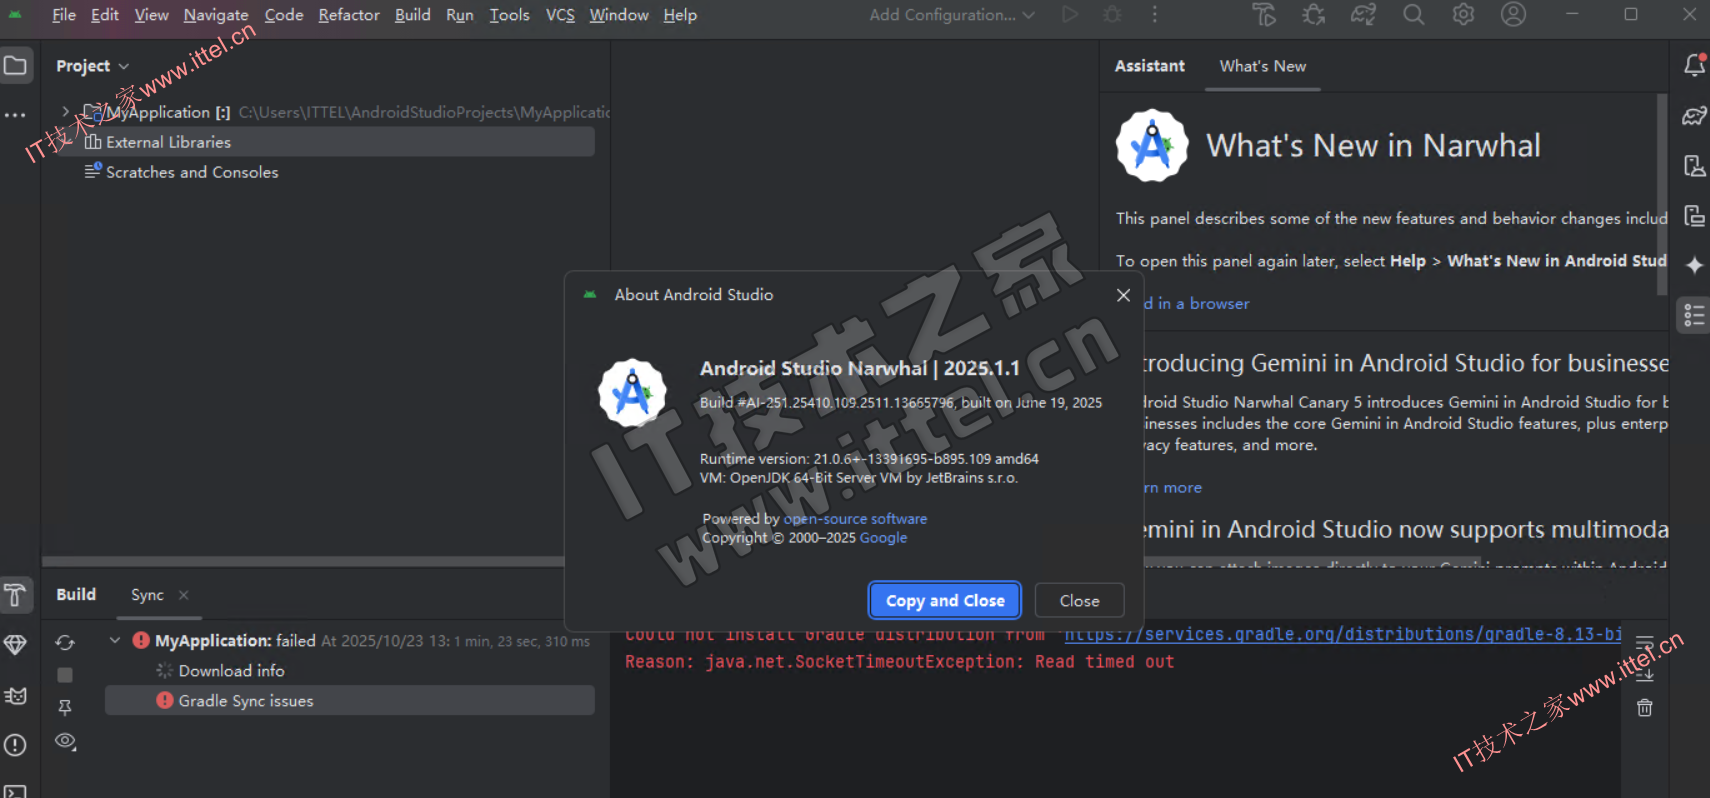
Task: Click the Search Everywhere magnifier icon
Action: pos(1413,15)
